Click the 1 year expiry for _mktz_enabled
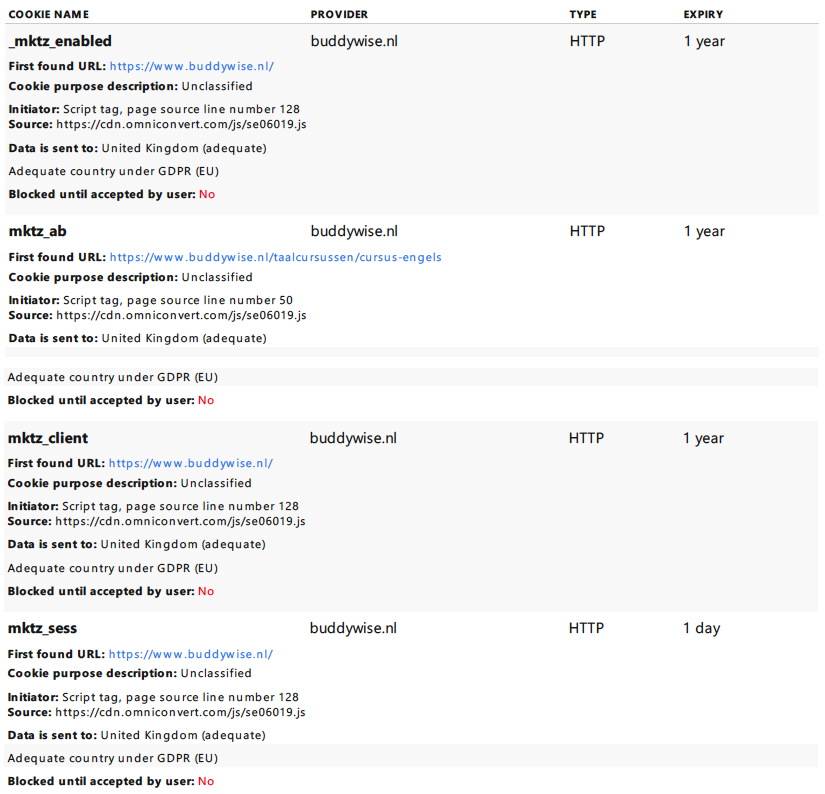825x794 pixels. pyautogui.click(x=705, y=41)
